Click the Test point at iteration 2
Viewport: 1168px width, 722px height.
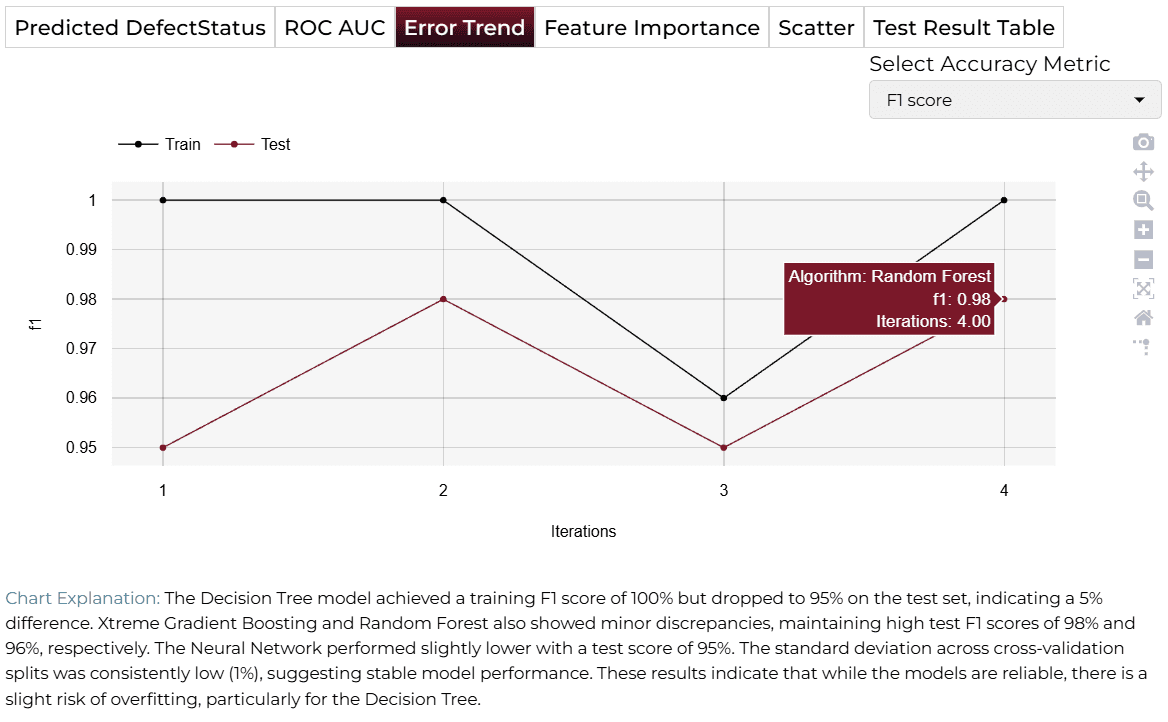point(443,299)
